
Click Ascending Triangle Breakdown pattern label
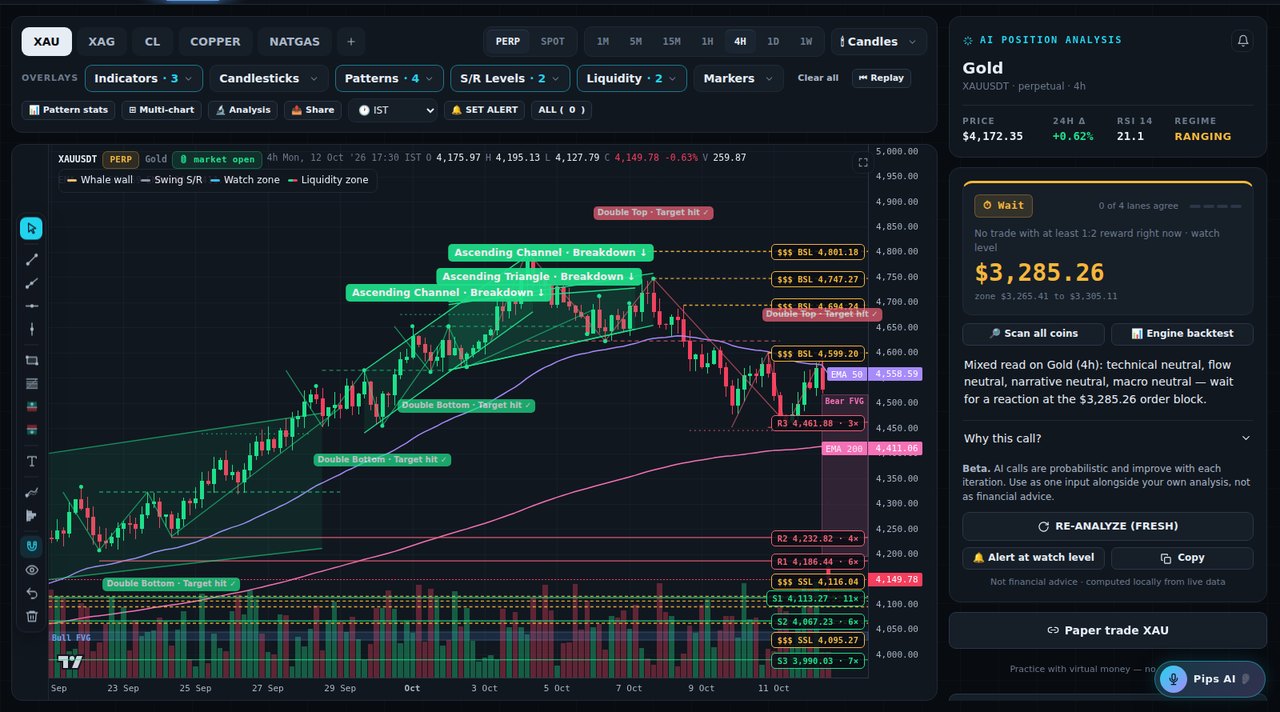pos(539,277)
